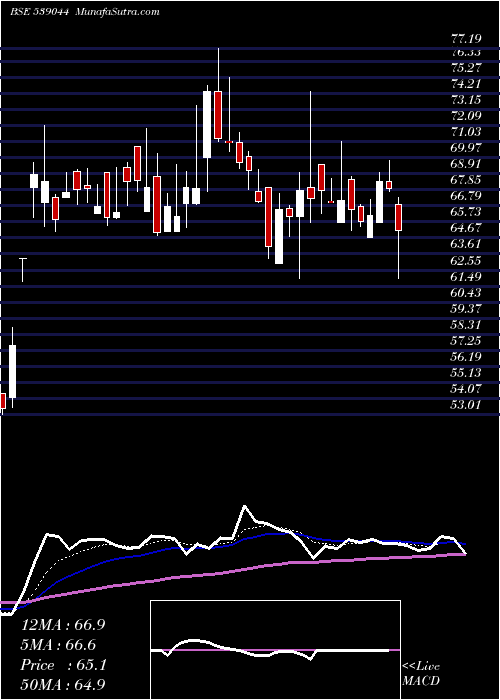Screen dimensions: 500x700
Task: Click the 61.49 price axis label
Action: point(466,277)
